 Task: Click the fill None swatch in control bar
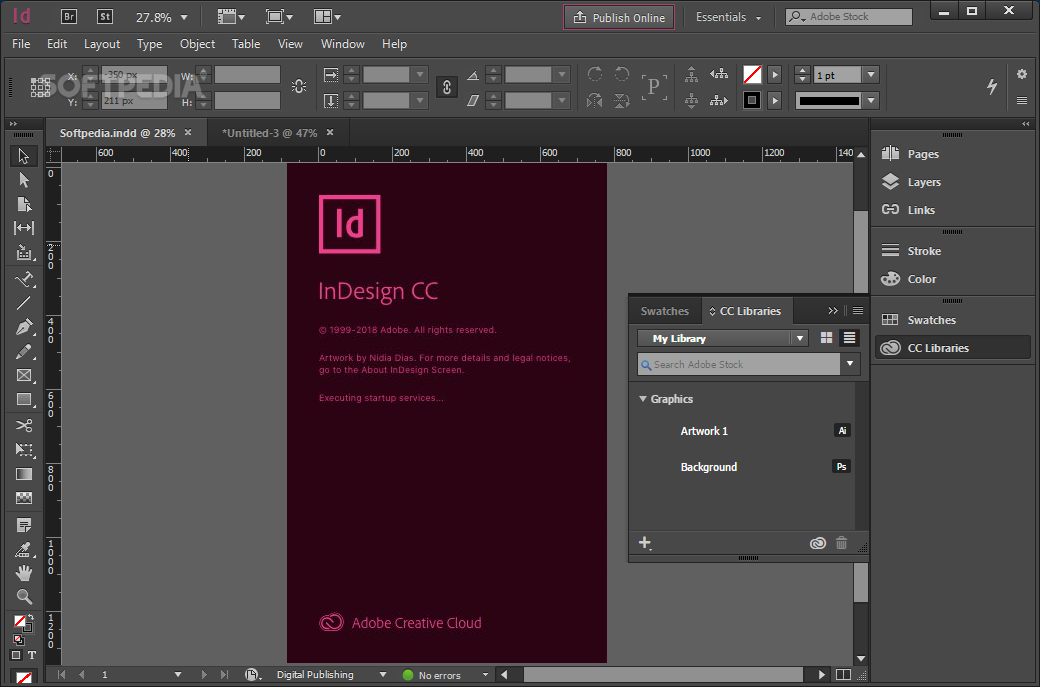[x=752, y=74]
